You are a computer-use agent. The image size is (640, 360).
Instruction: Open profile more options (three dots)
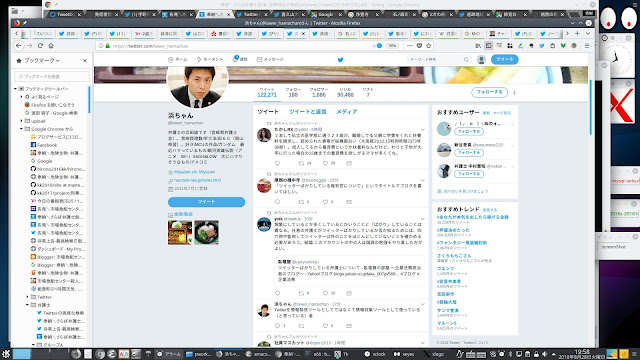pyautogui.click(x=514, y=93)
